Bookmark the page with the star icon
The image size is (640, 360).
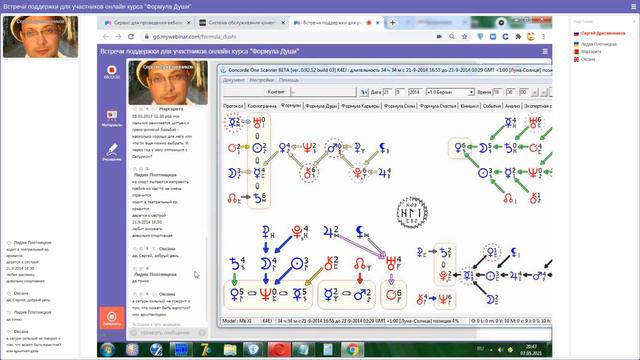point(464,37)
